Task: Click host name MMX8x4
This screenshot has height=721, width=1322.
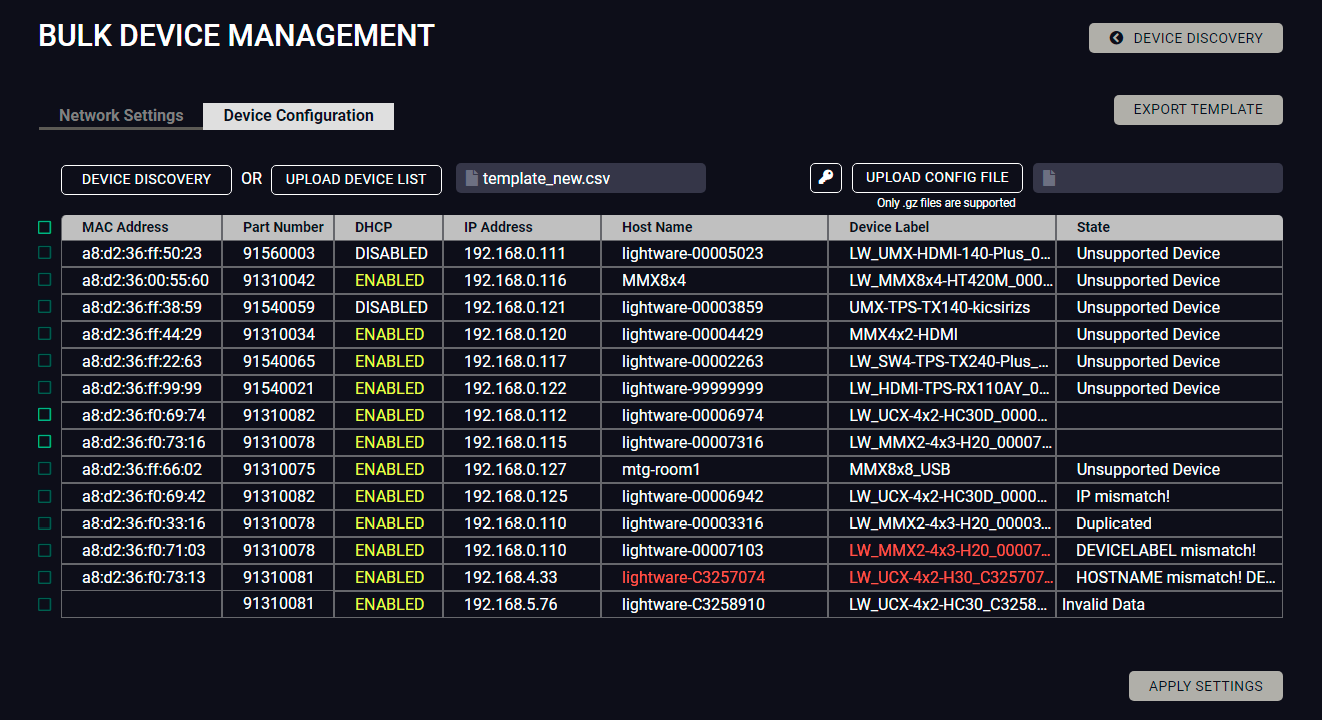Action: point(654,281)
